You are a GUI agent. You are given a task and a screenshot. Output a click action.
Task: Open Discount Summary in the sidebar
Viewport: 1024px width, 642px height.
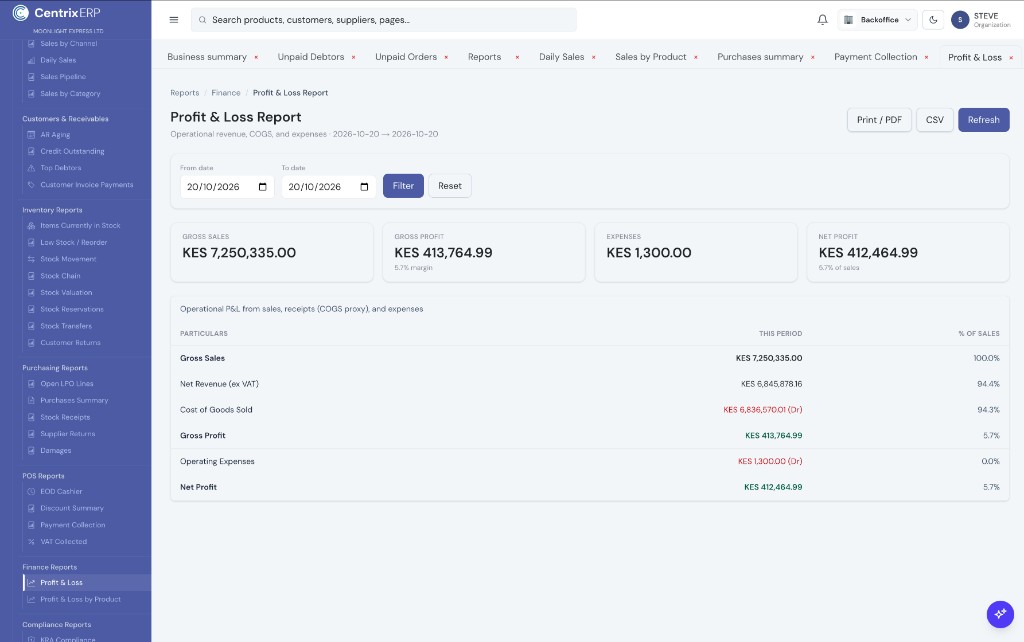tap(72, 508)
